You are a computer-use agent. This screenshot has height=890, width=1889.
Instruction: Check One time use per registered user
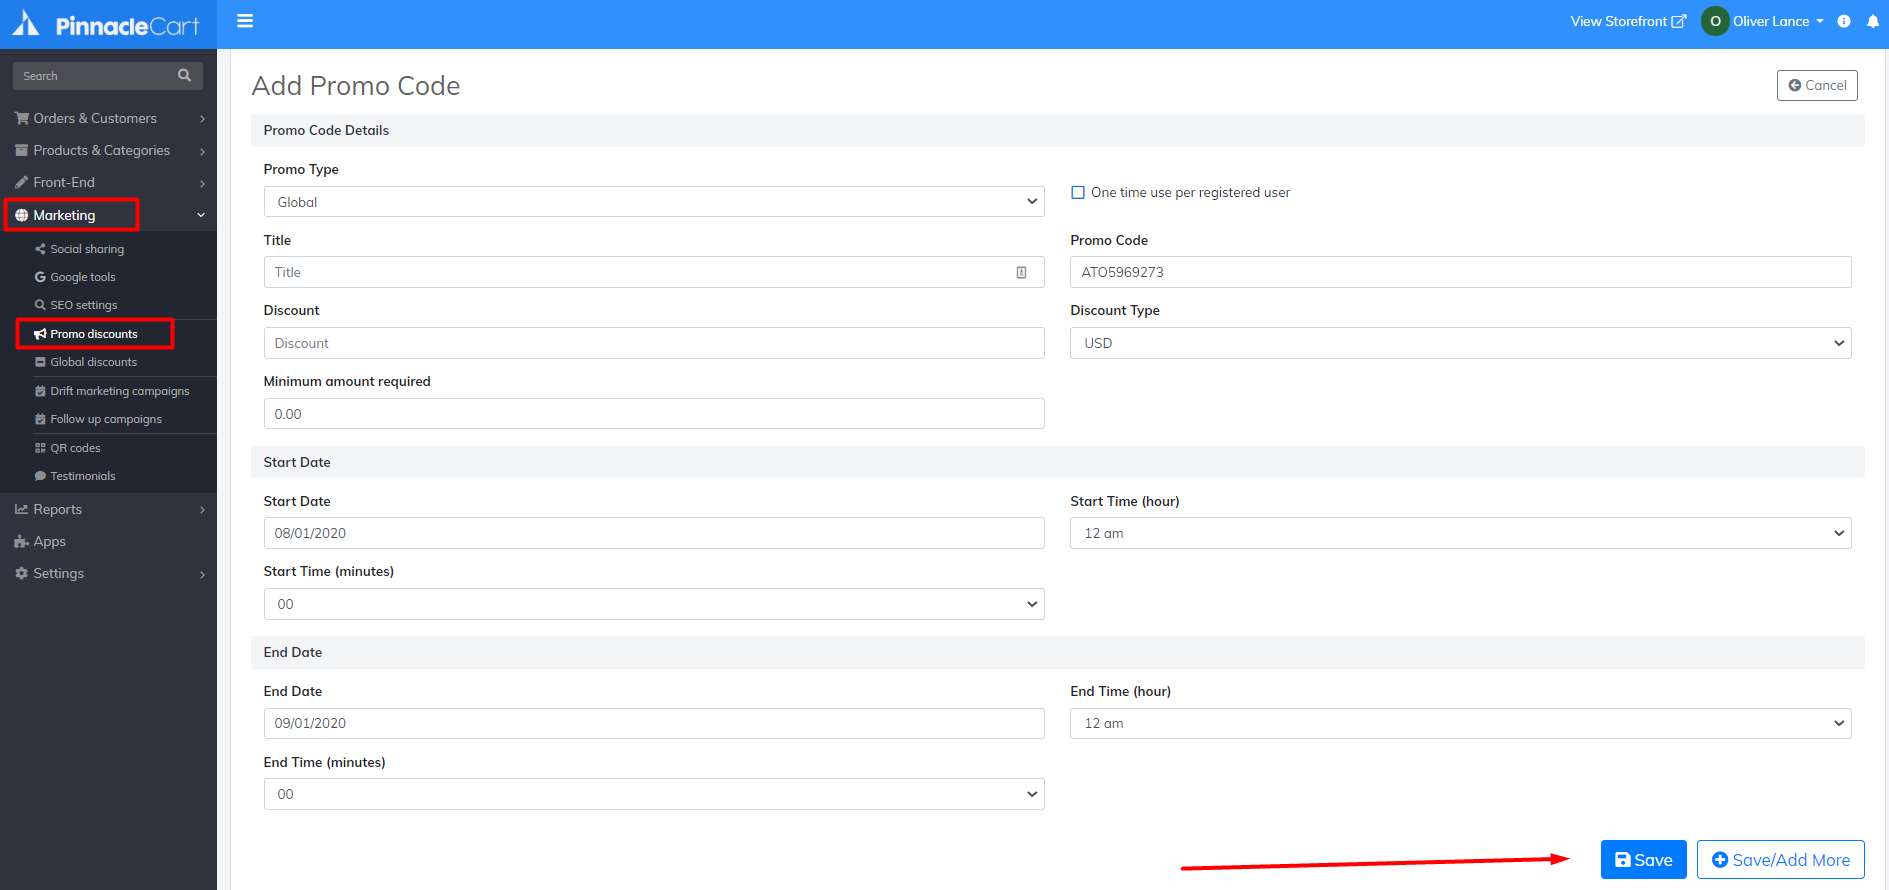tap(1078, 192)
